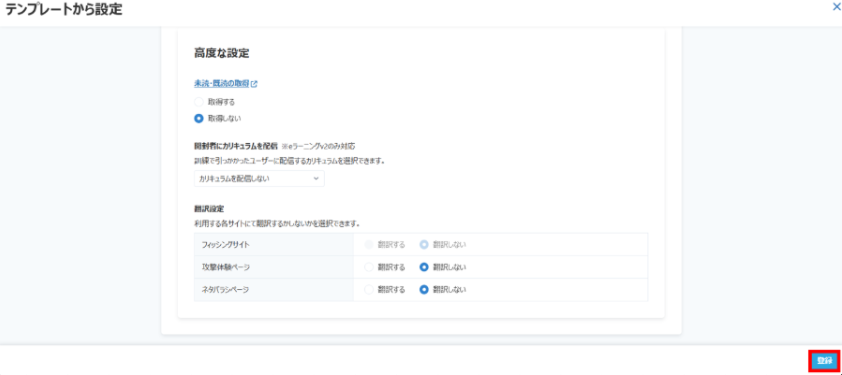Click the ネタバラシページ row label
This screenshot has width=842, height=375.
coord(225,290)
